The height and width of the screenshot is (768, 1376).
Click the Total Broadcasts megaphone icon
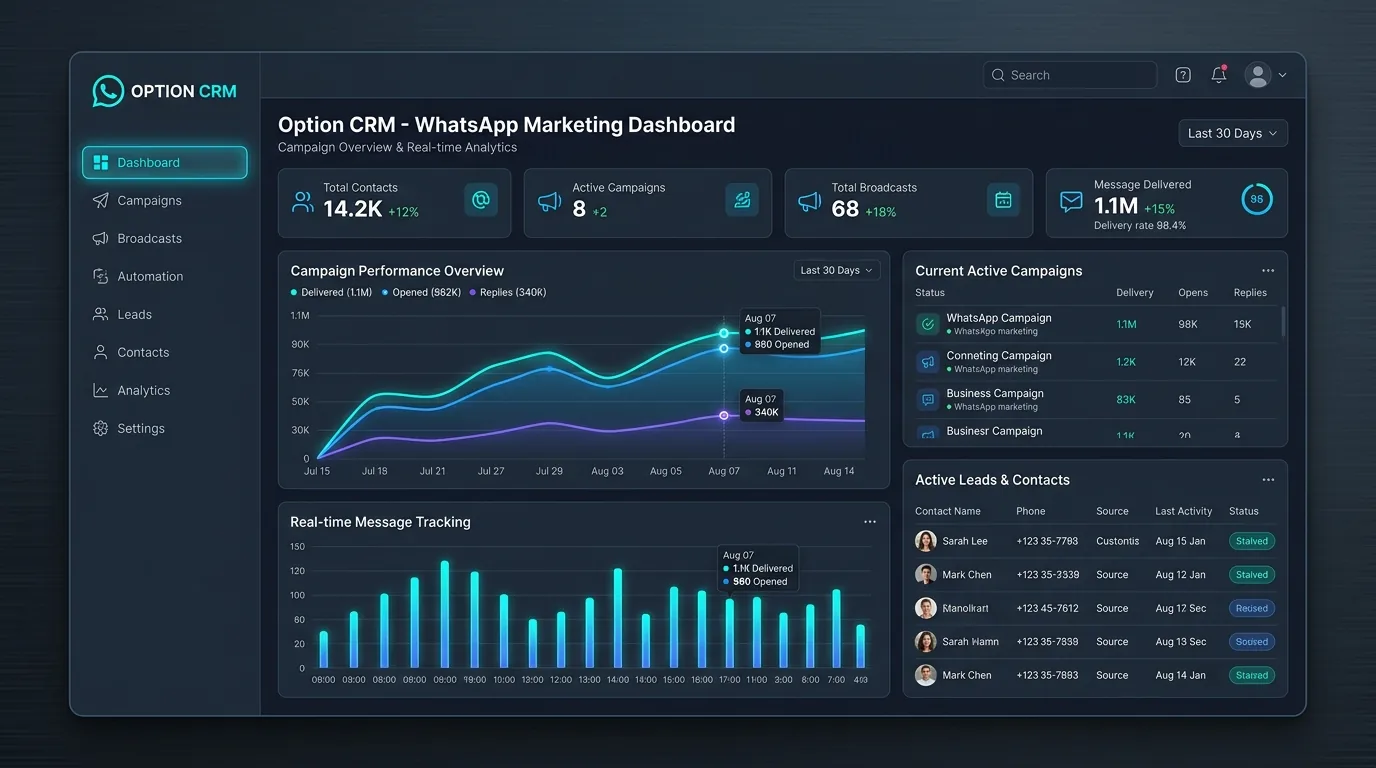(x=809, y=202)
